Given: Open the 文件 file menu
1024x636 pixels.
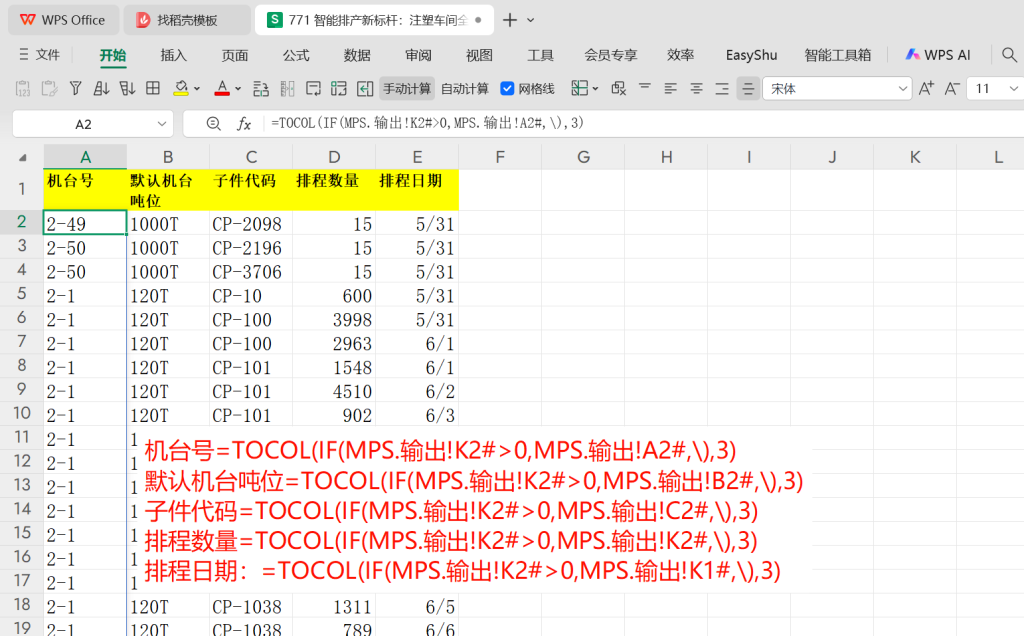Looking at the screenshot, I should (x=40, y=55).
